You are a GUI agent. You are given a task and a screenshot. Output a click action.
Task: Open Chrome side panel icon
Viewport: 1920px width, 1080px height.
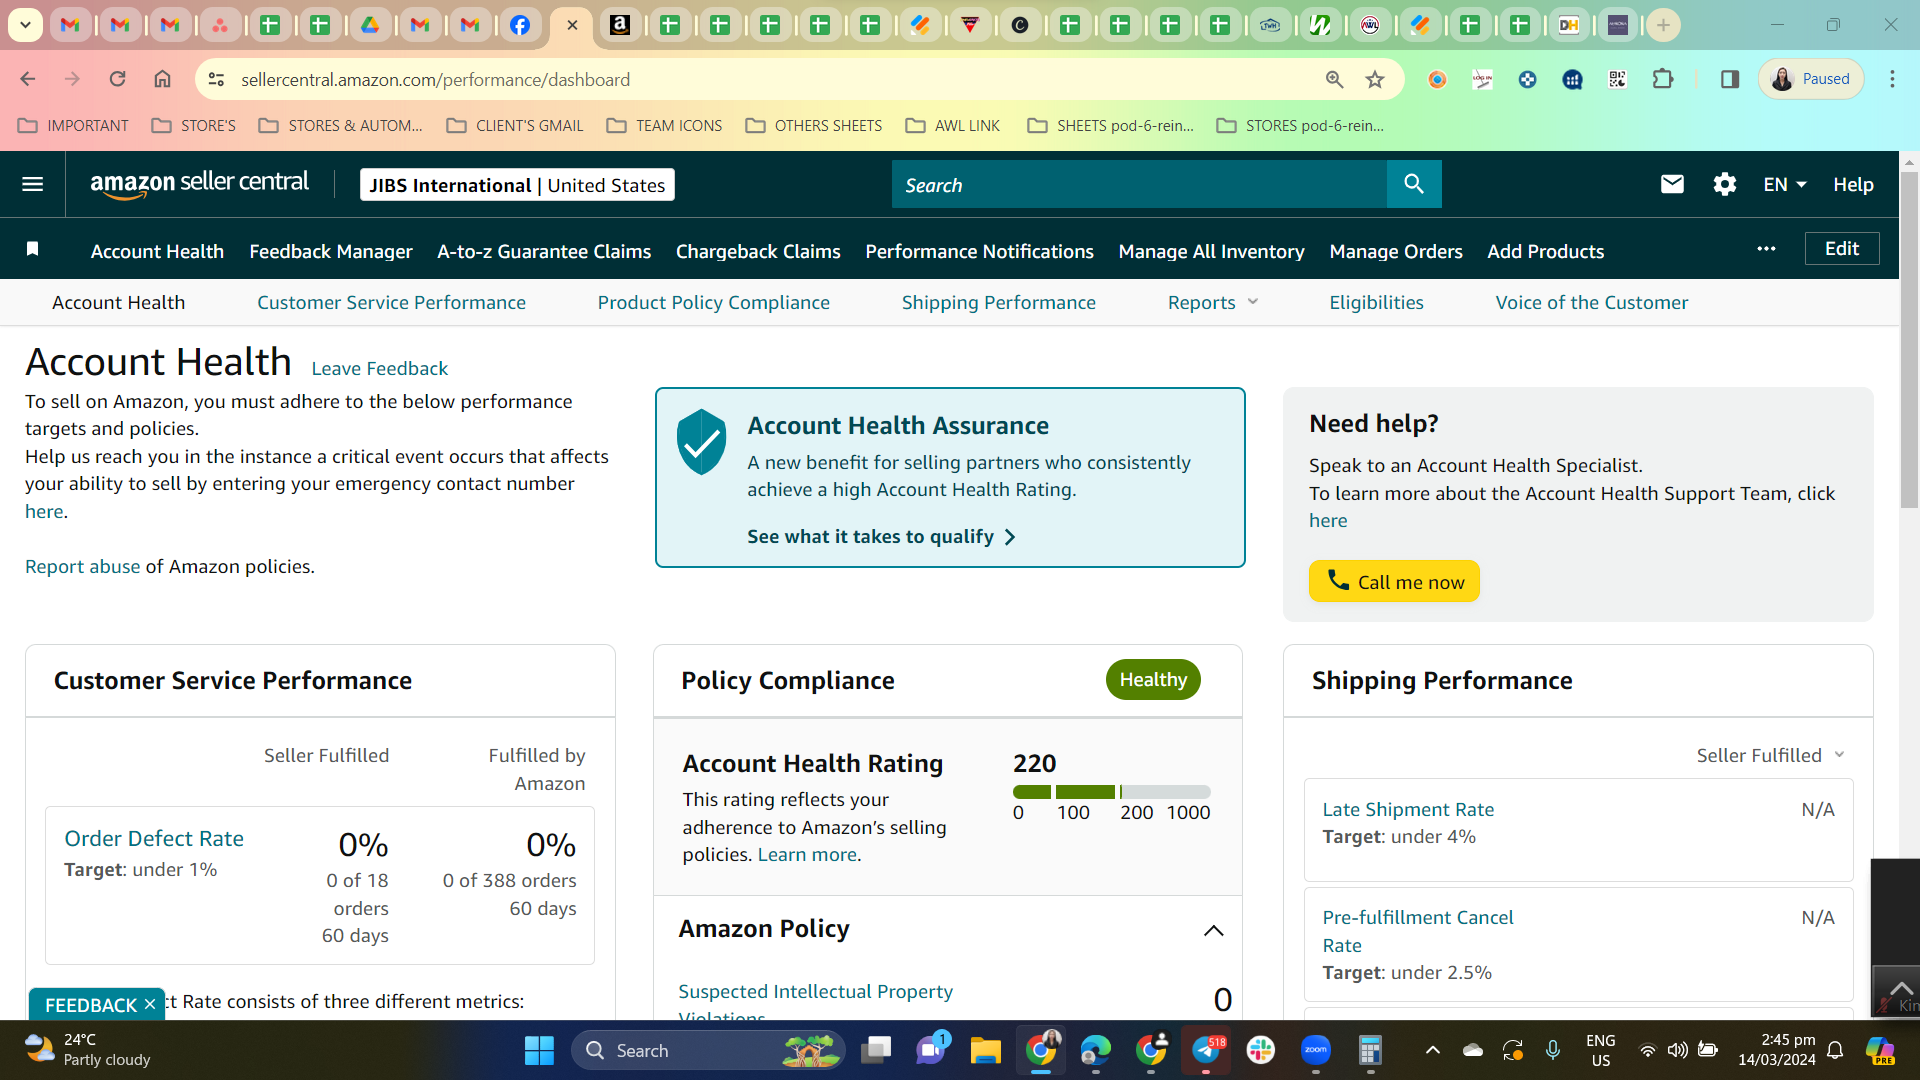[x=1729, y=79]
